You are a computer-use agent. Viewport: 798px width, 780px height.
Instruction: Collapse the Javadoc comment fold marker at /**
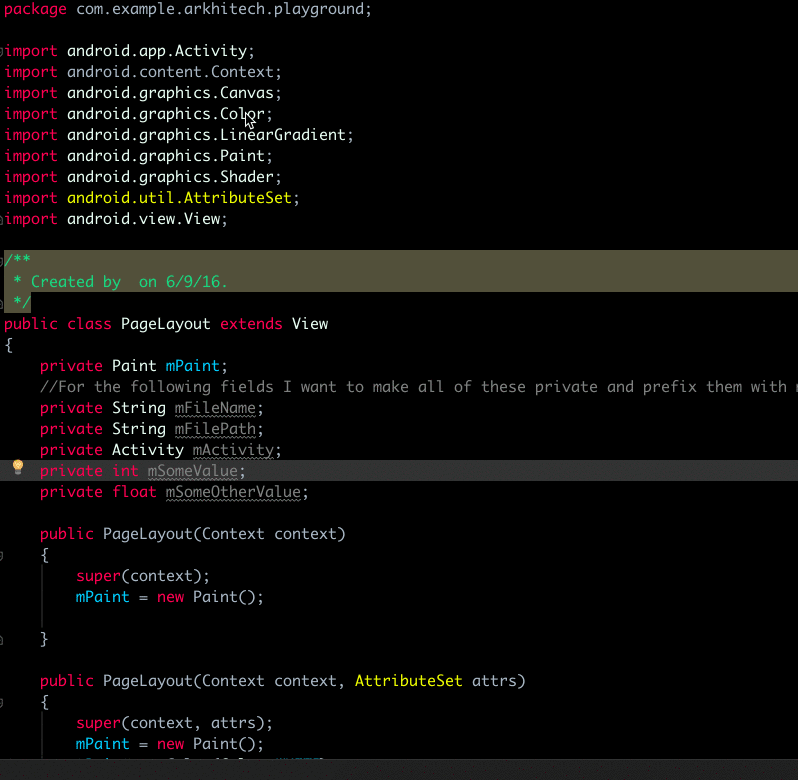click(2, 261)
